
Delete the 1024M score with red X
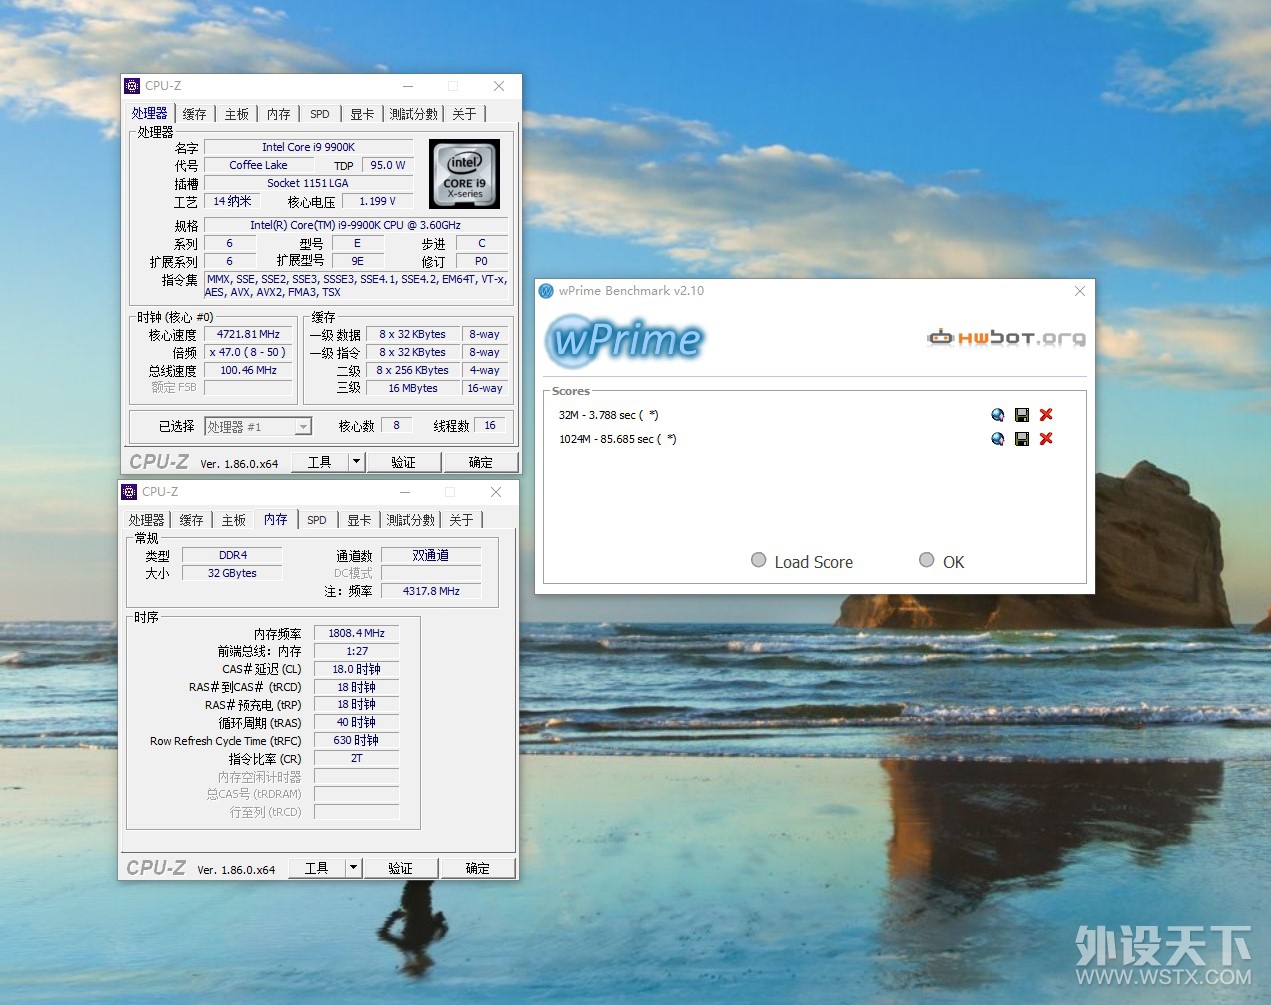pyautogui.click(x=1046, y=439)
